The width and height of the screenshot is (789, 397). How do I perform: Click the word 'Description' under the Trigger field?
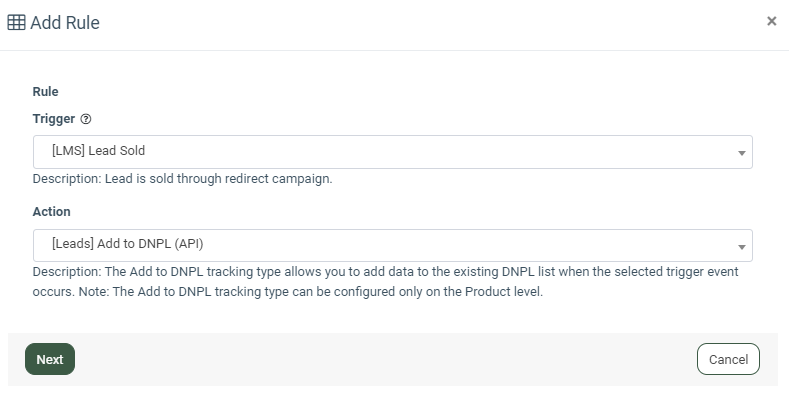point(66,179)
